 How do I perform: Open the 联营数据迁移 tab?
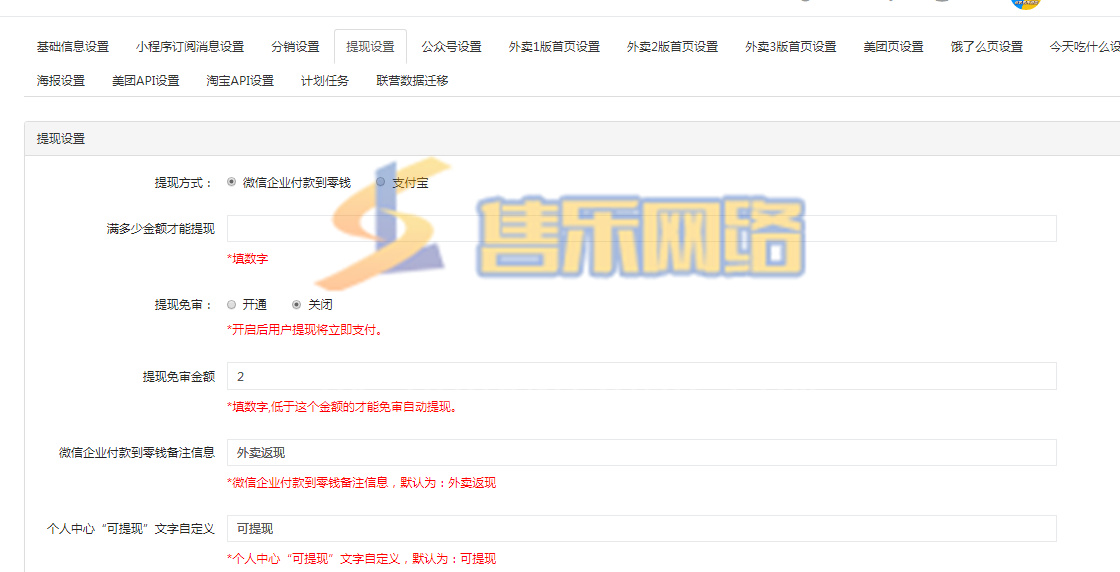[412, 81]
